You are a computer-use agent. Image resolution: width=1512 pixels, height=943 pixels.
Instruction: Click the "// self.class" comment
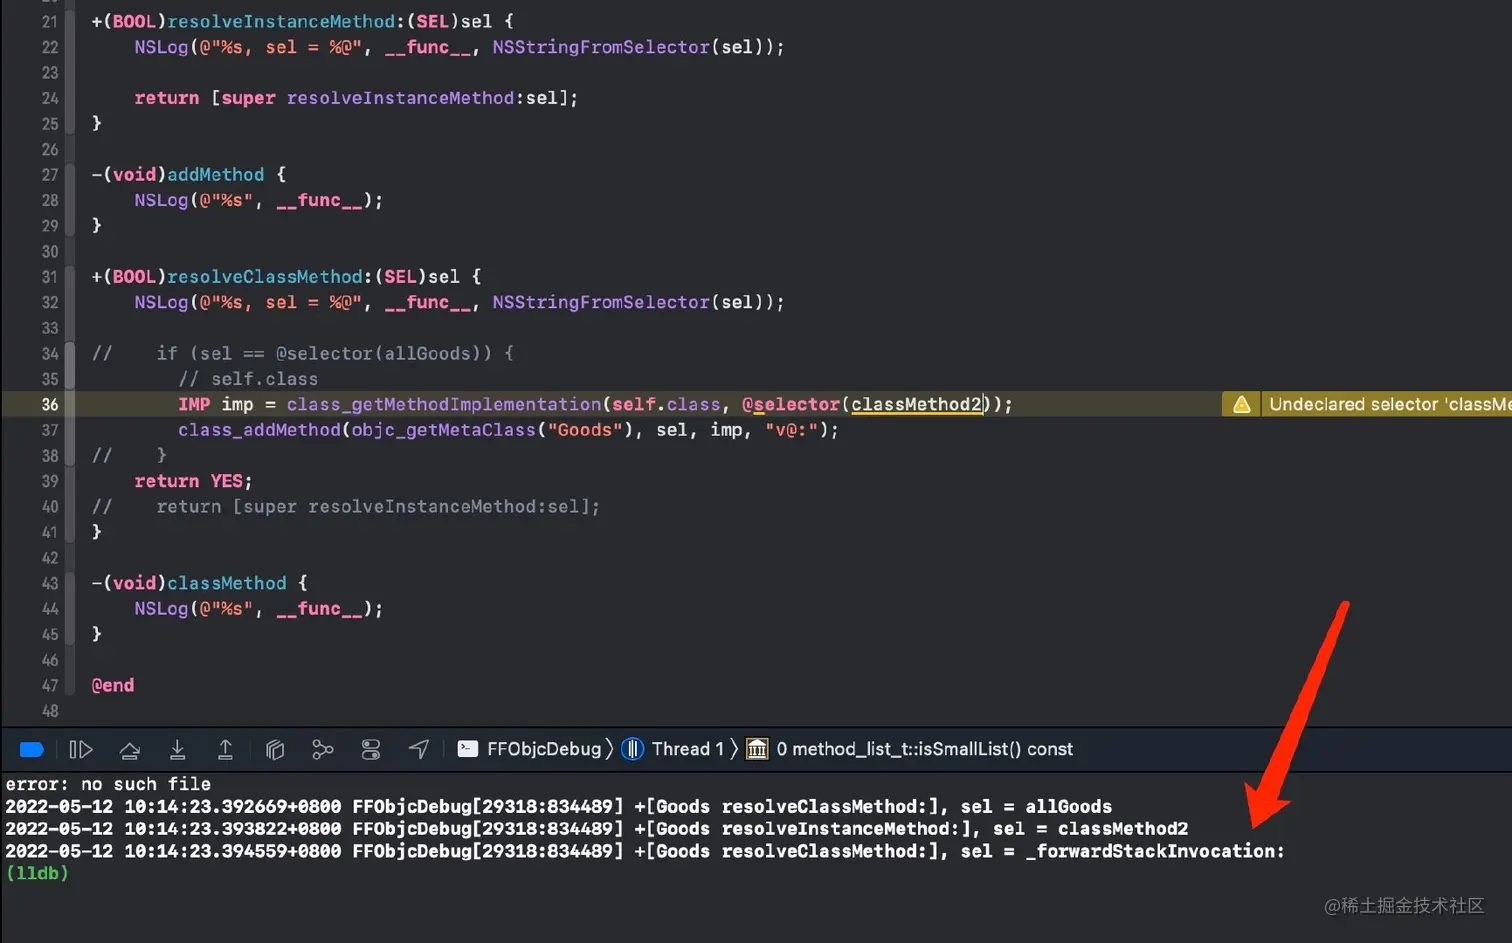(x=248, y=379)
